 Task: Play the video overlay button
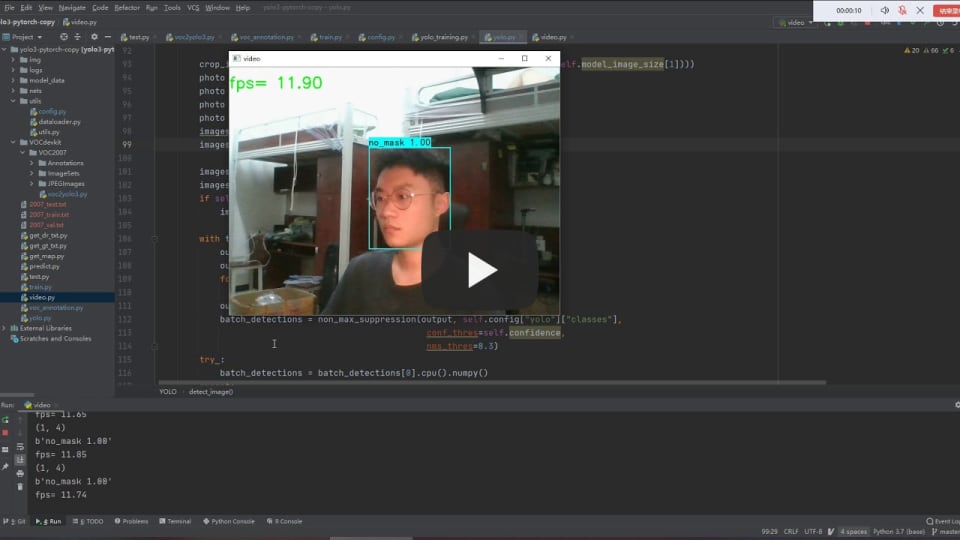click(x=480, y=270)
